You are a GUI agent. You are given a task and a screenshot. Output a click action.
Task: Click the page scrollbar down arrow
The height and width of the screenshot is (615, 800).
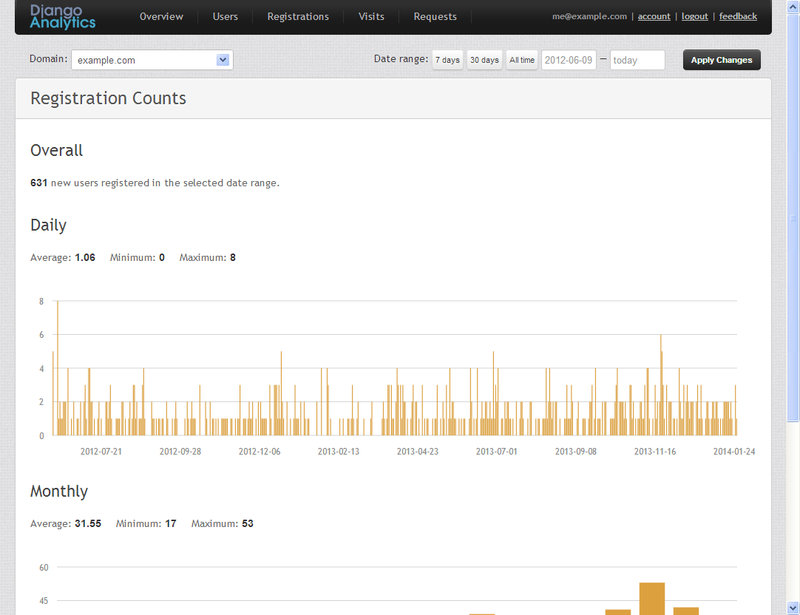pos(793,608)
